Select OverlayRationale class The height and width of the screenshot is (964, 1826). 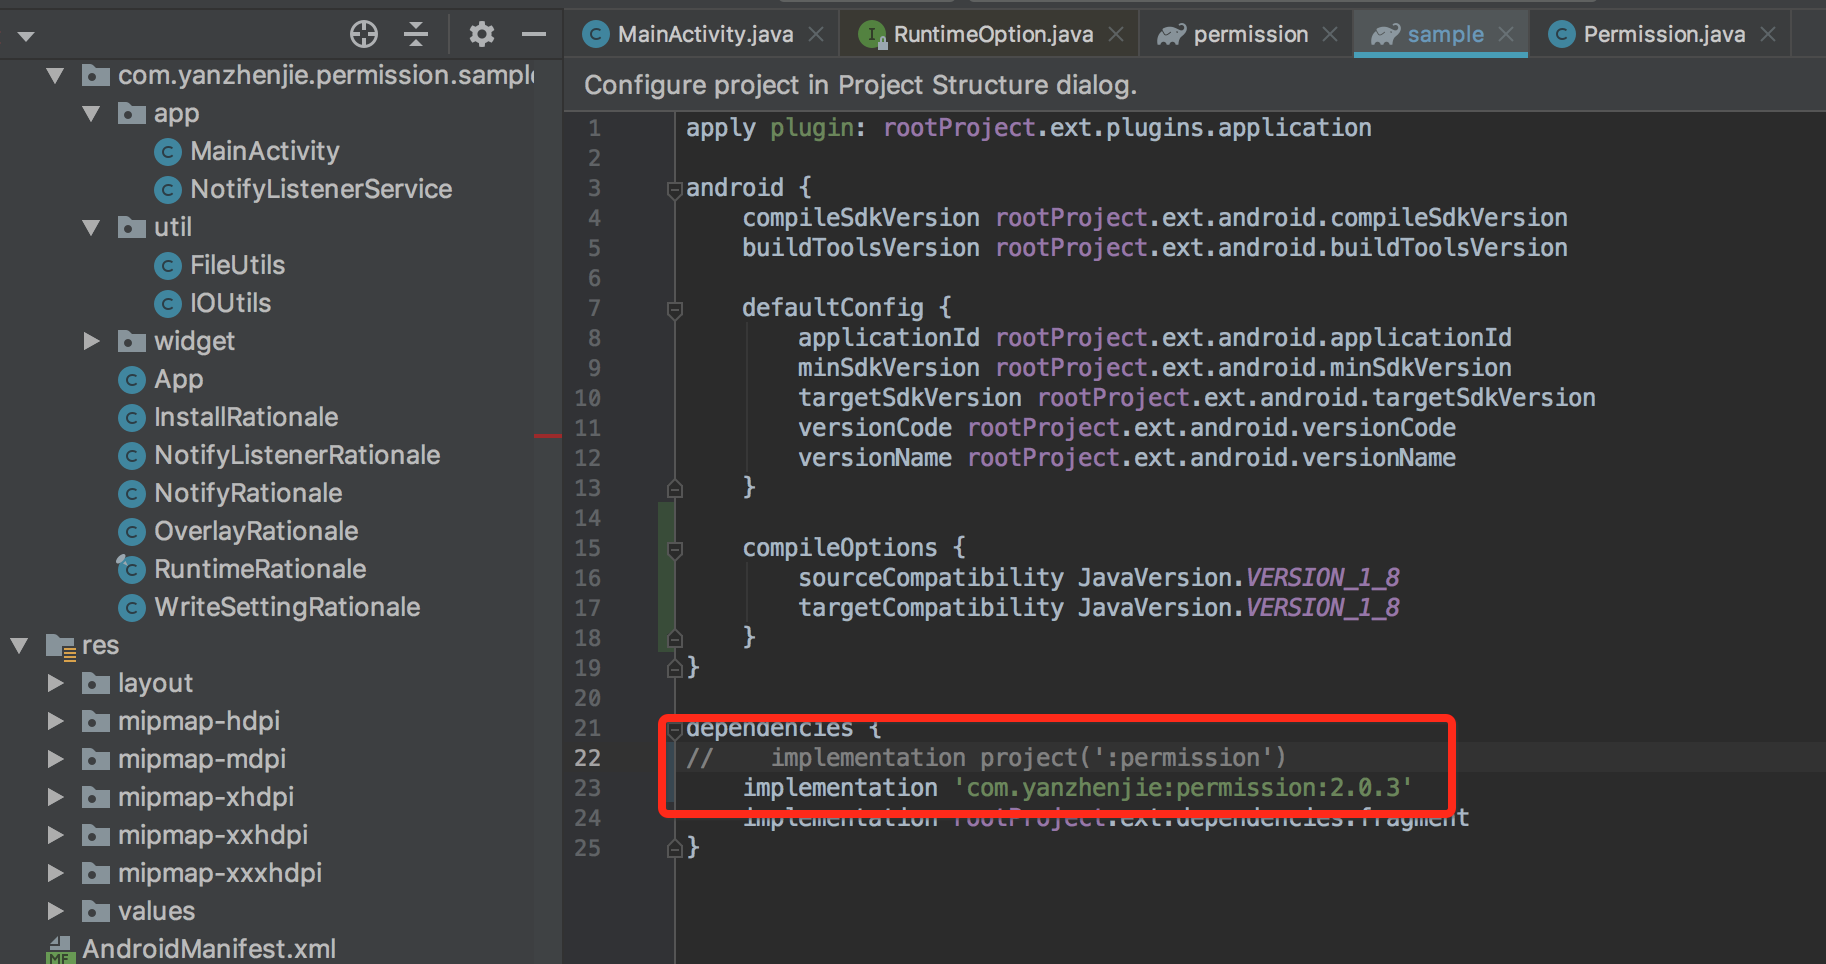pos(256,531)
